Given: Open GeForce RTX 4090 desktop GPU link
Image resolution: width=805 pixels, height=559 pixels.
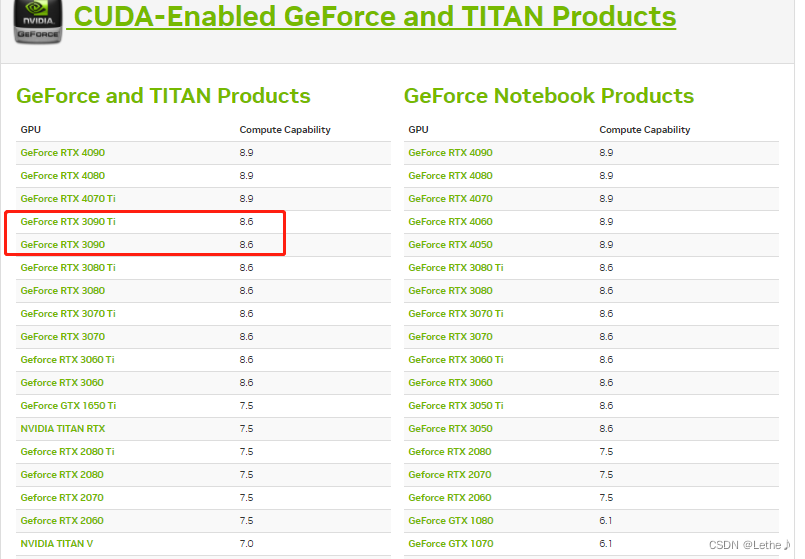Looking at the screenshot, I should (x=63, y=152).
